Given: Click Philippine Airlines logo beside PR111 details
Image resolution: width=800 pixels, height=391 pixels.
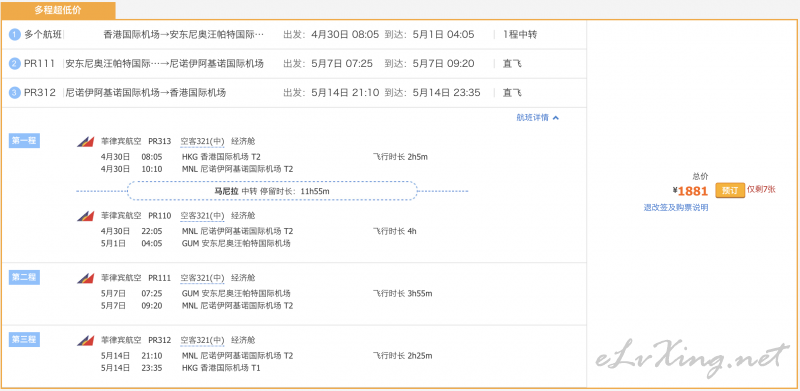Looking at the screenshot, I should click(85, 279).
